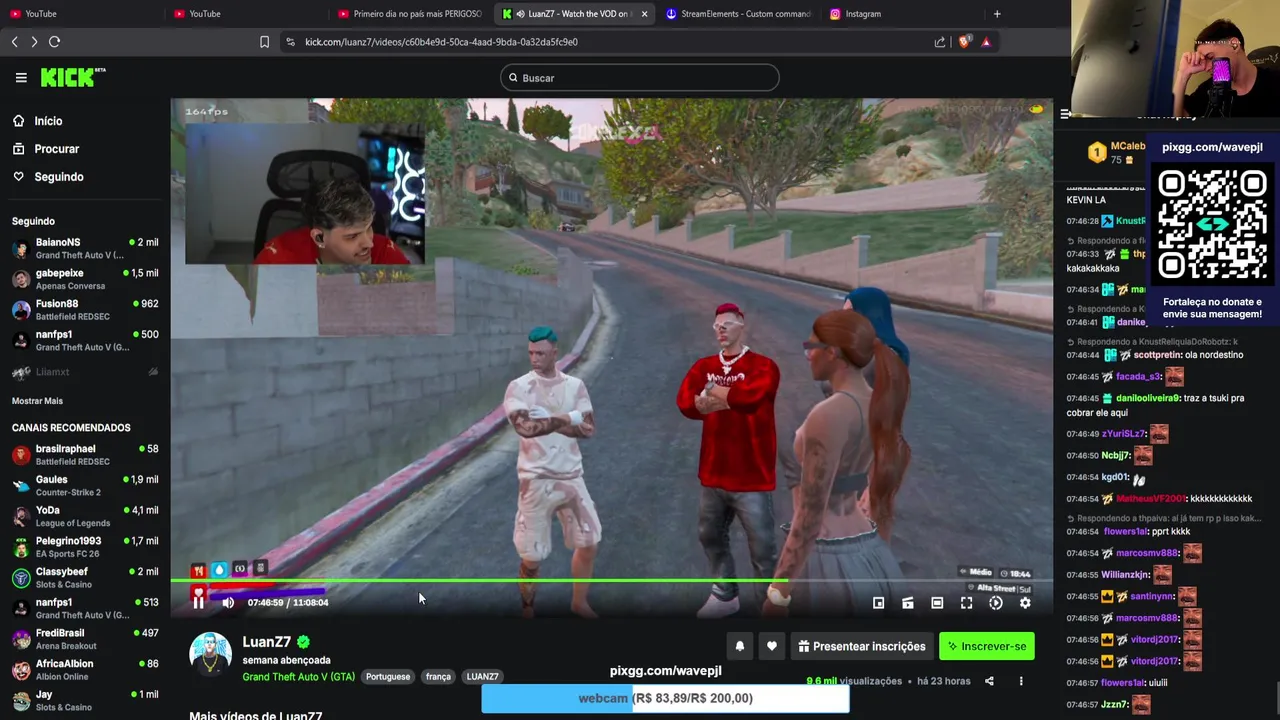Click FrediBrasil channel avatar

(21, 639)
